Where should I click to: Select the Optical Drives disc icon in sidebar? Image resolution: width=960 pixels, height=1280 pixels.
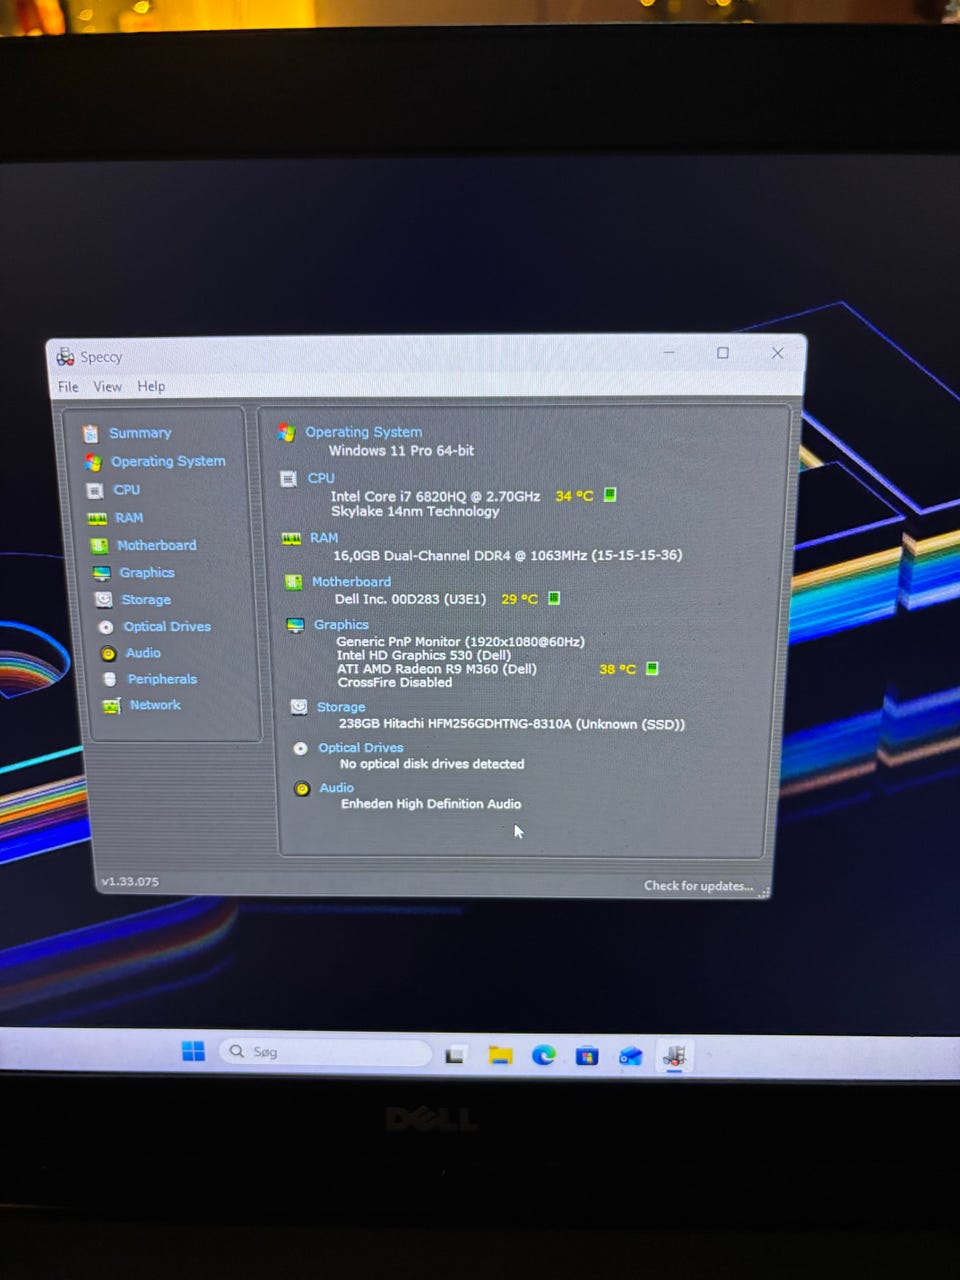click(x=105, y=627)
